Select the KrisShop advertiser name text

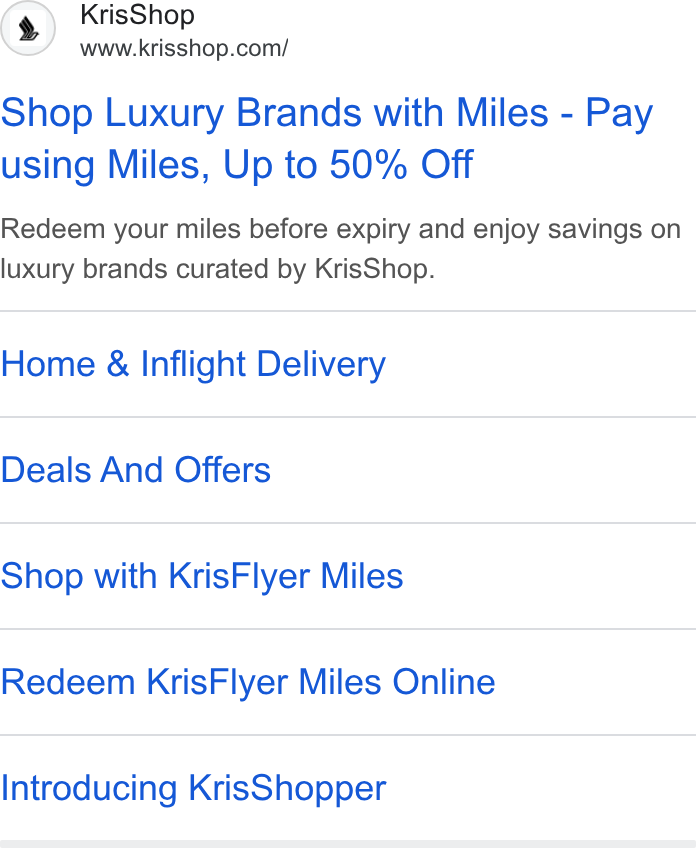pyautogui.click(x=137, y=15)
